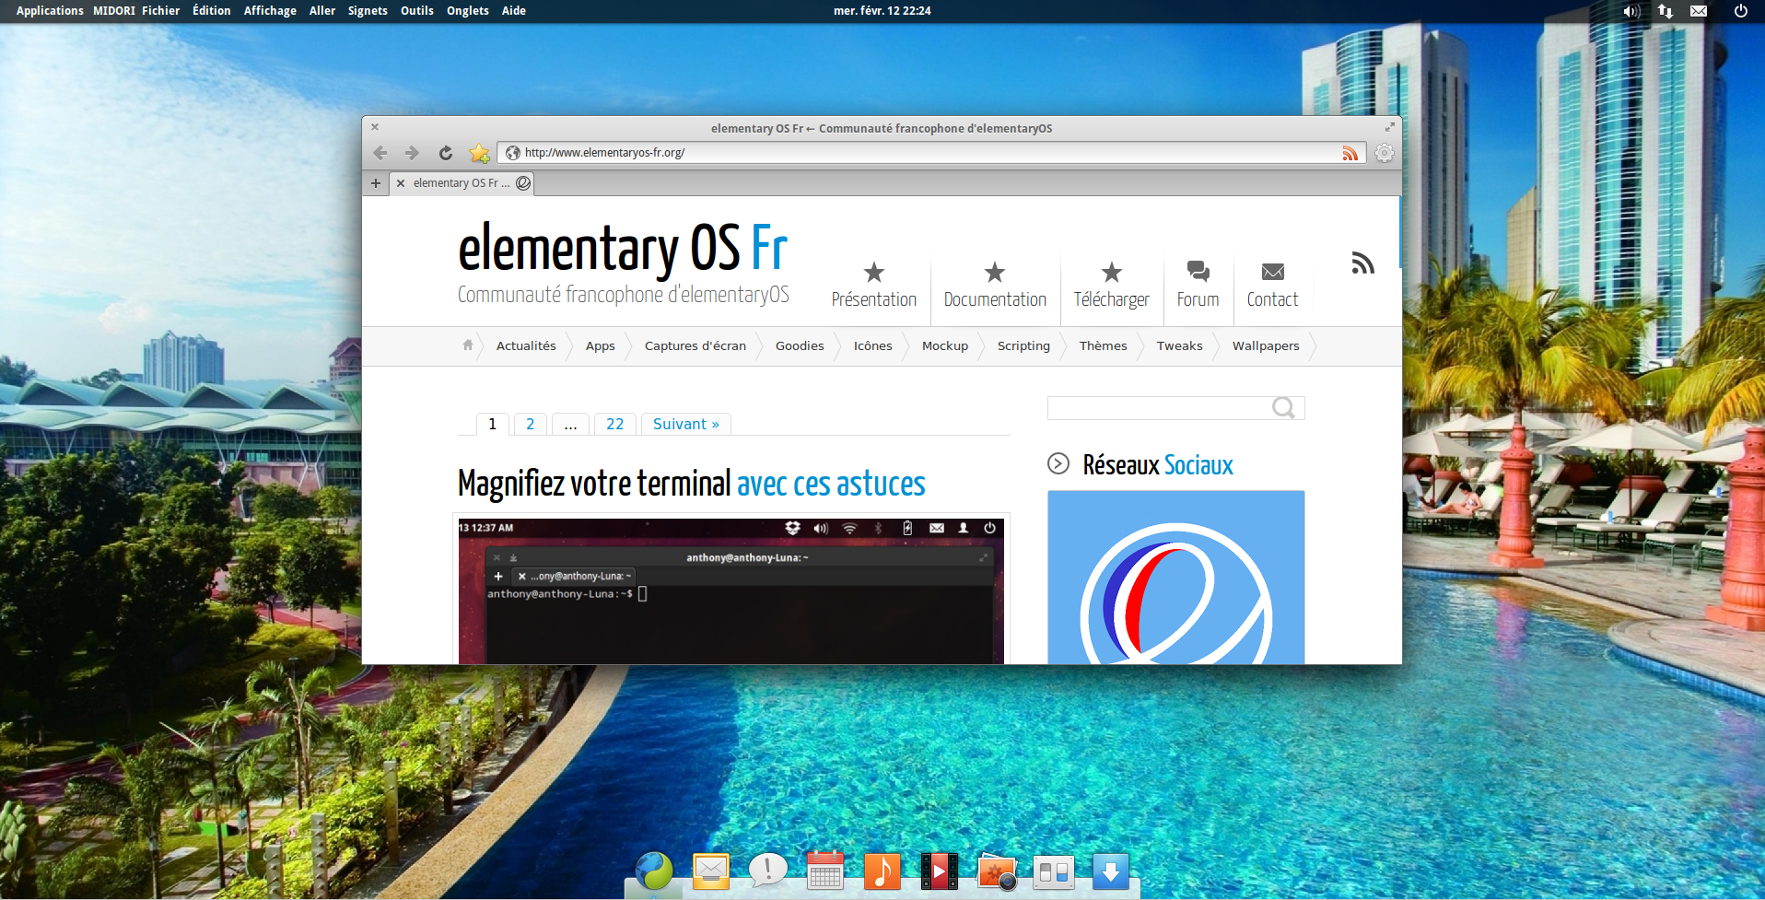
Task: Click the terminal screenshot thumbnail
Action: (731, 590)
